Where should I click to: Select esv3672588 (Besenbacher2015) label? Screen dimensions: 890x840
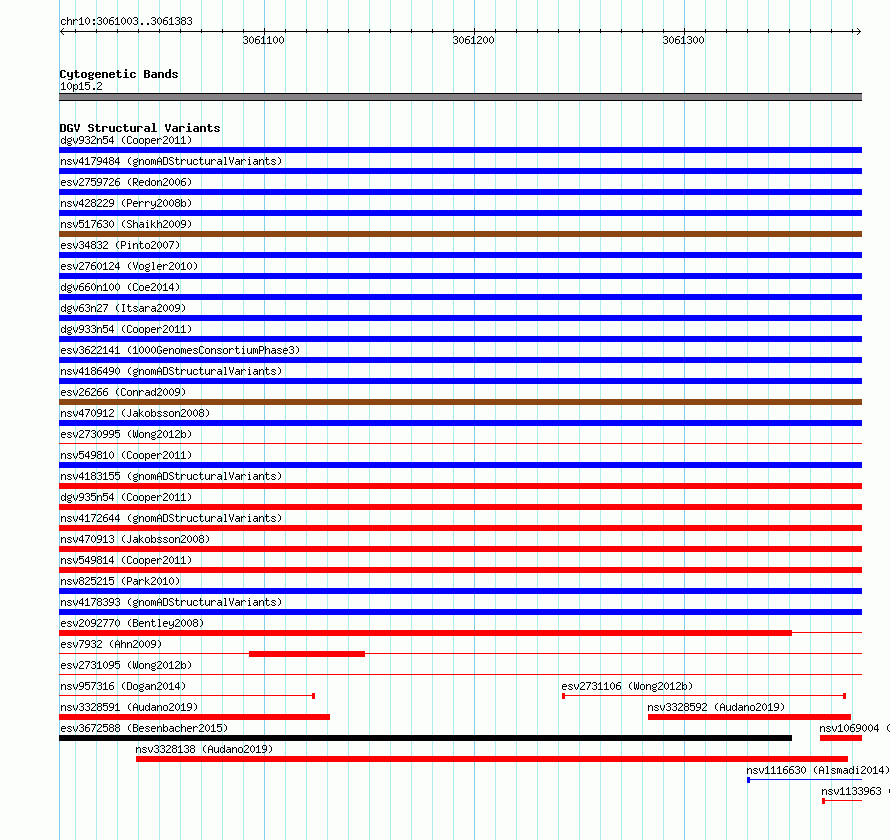click(144, 728)
